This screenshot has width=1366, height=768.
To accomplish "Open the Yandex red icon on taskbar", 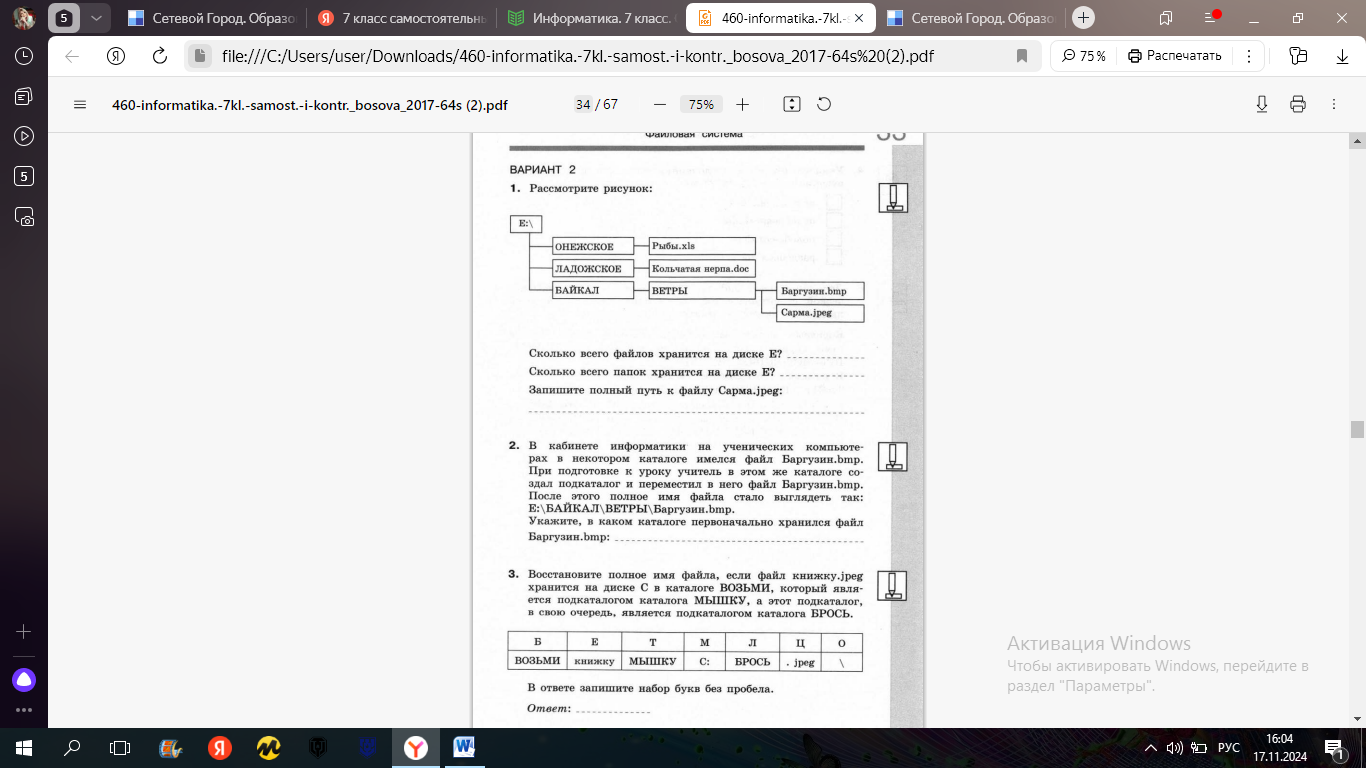I will pos(220,747).
